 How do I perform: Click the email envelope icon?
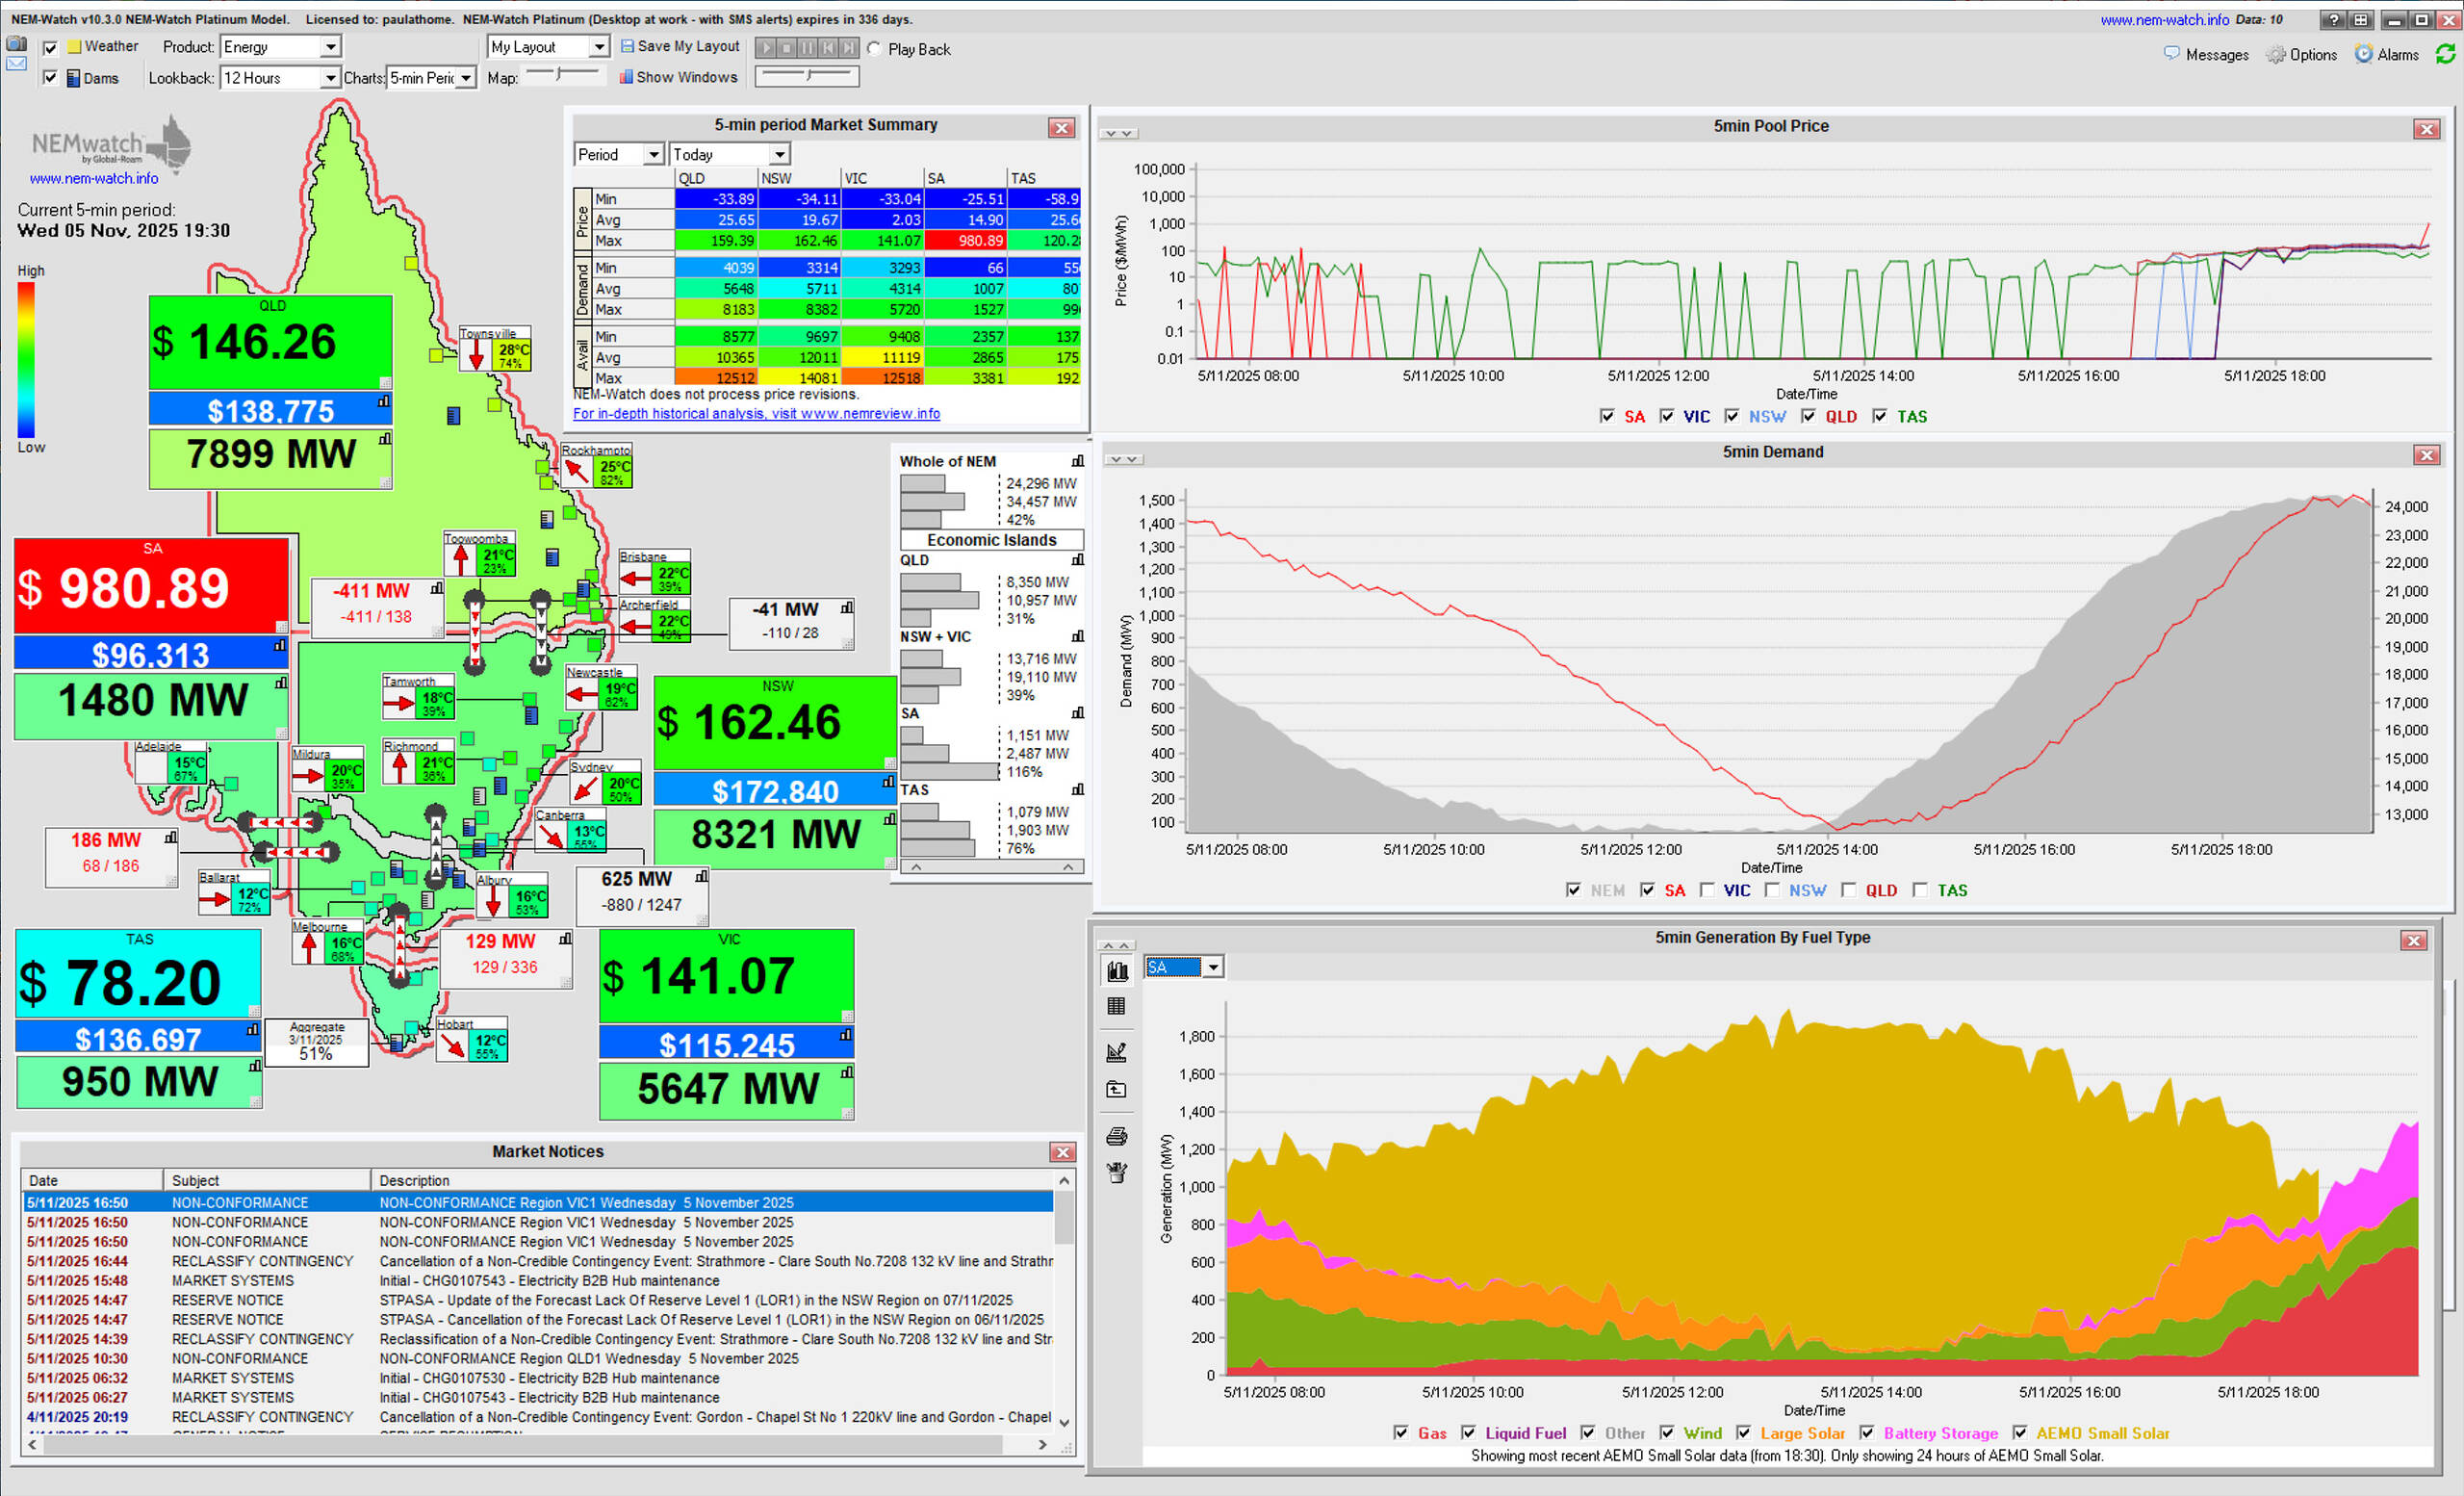click(x=16, y=64)
